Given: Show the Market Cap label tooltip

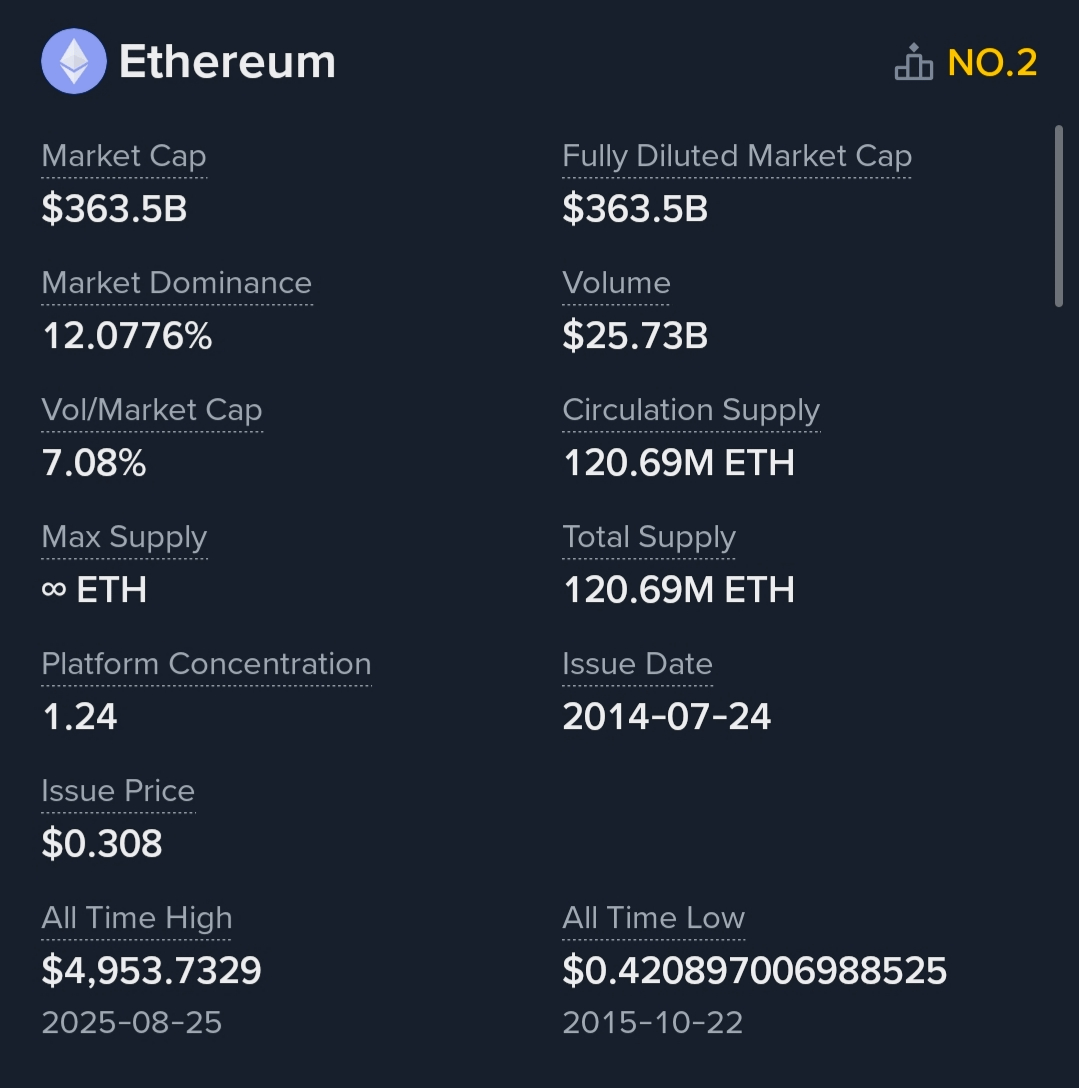Looking at the screenshot, I should click(x=124, y=156).
